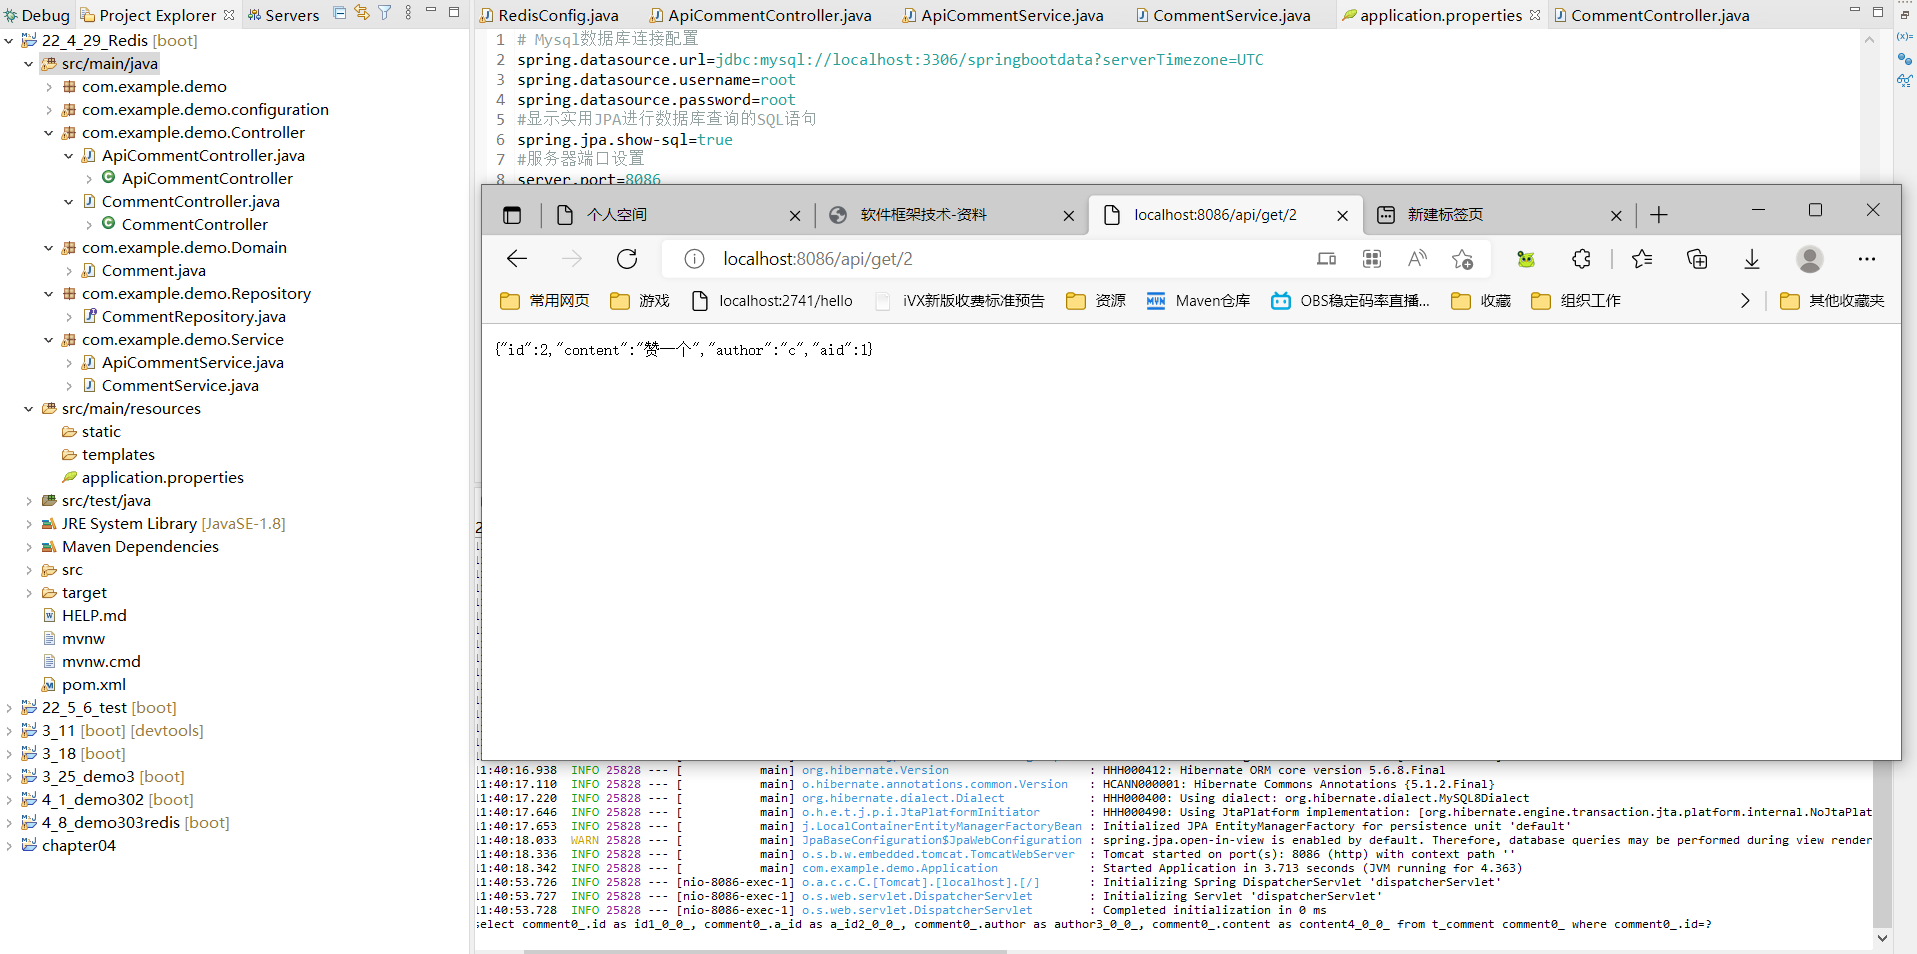Expand the 22_5_6_test project
Image resolution: width=1917 pixels, height=954 pixels.
(9, 708)
